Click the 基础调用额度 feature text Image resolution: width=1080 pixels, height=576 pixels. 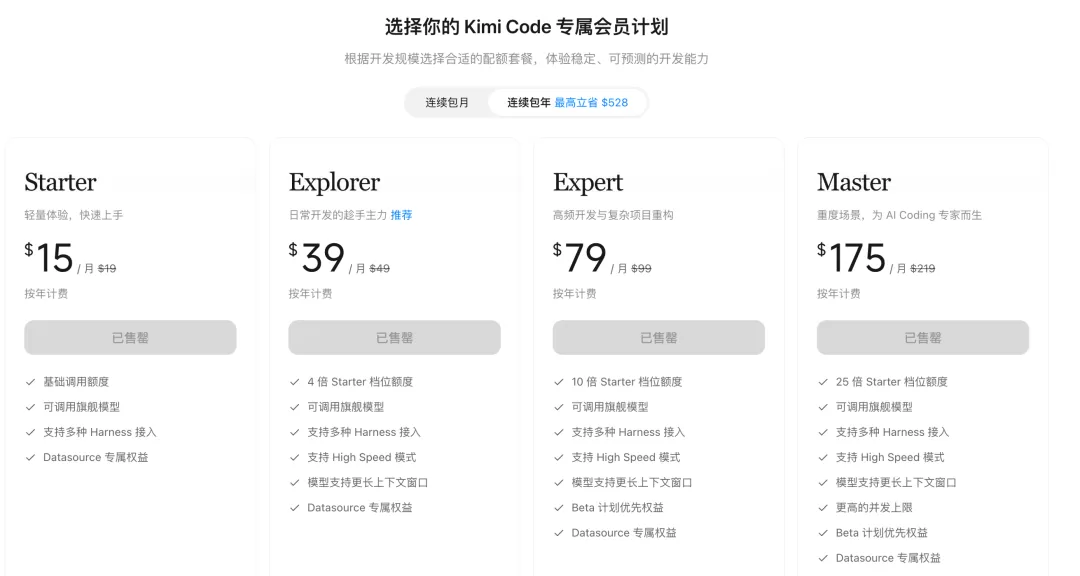coord(76,382)
